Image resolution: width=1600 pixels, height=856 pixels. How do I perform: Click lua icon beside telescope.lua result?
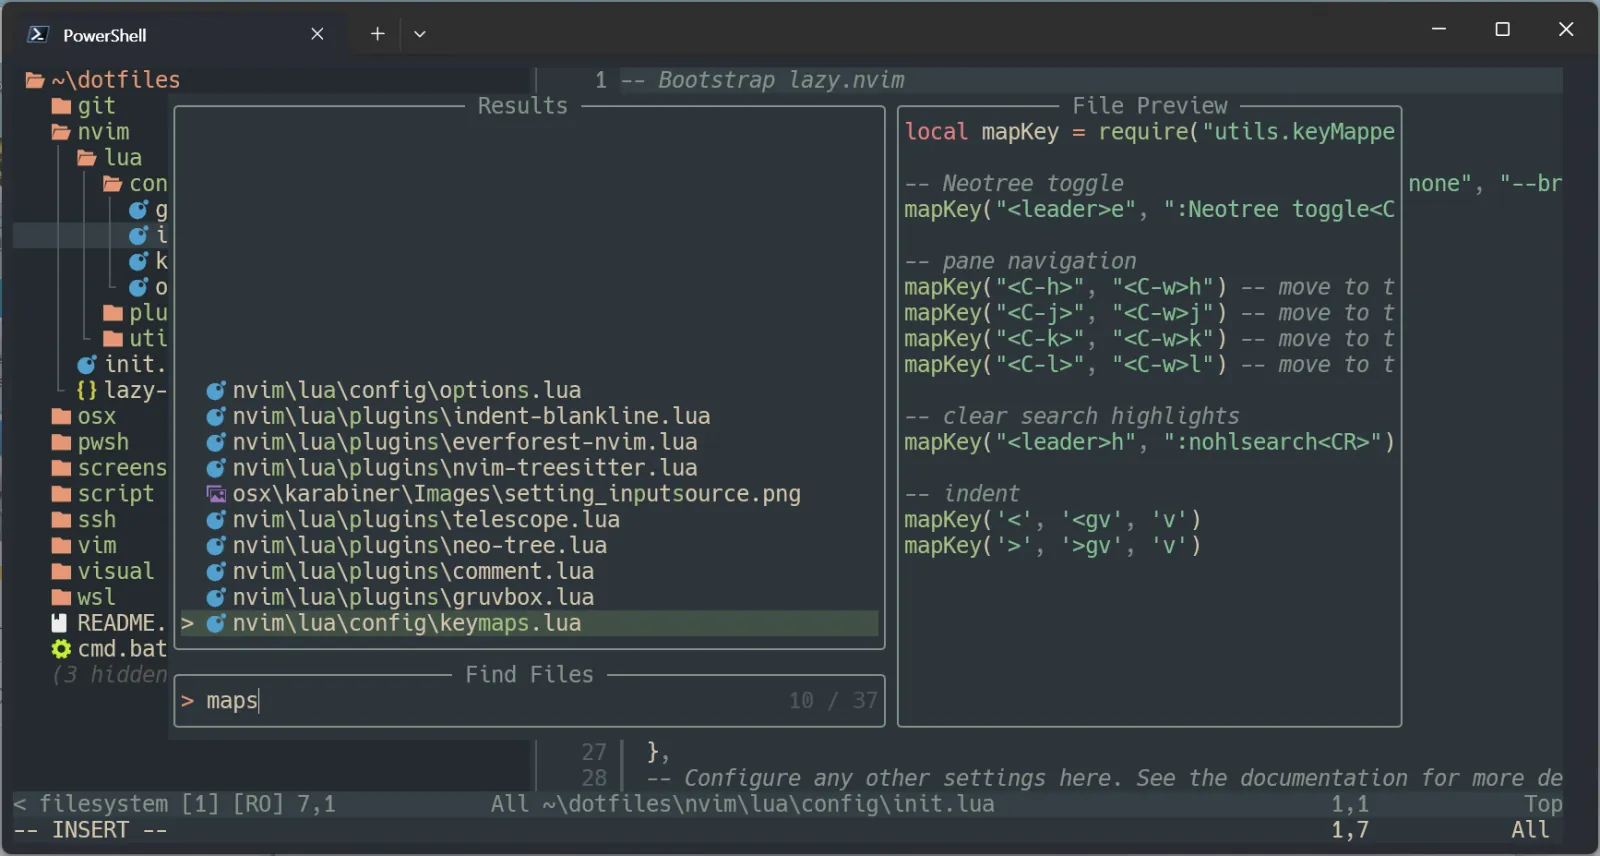click(x=215, y=520)
